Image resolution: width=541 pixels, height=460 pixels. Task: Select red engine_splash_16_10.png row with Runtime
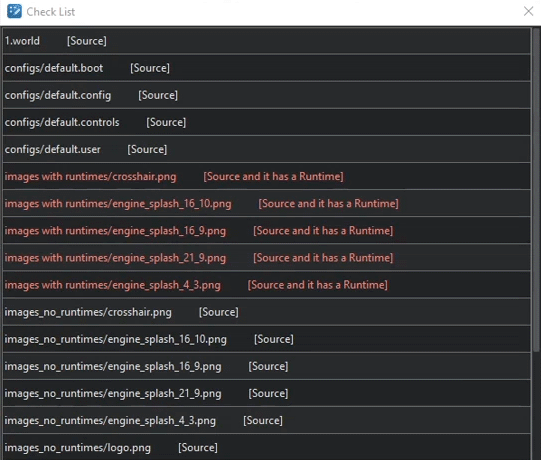pos(266,204)
